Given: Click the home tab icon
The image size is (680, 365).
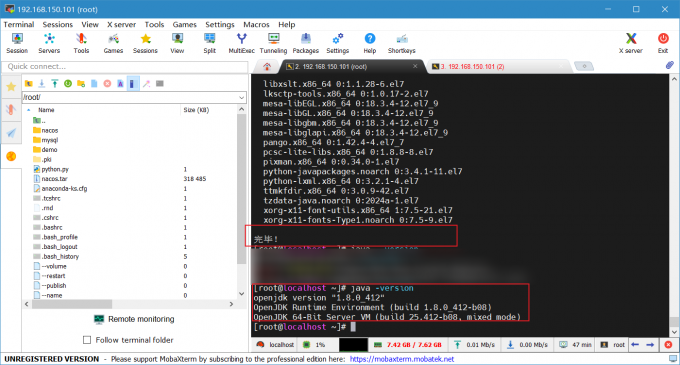Looking at the screenshot, I should (x=267, y=66).
